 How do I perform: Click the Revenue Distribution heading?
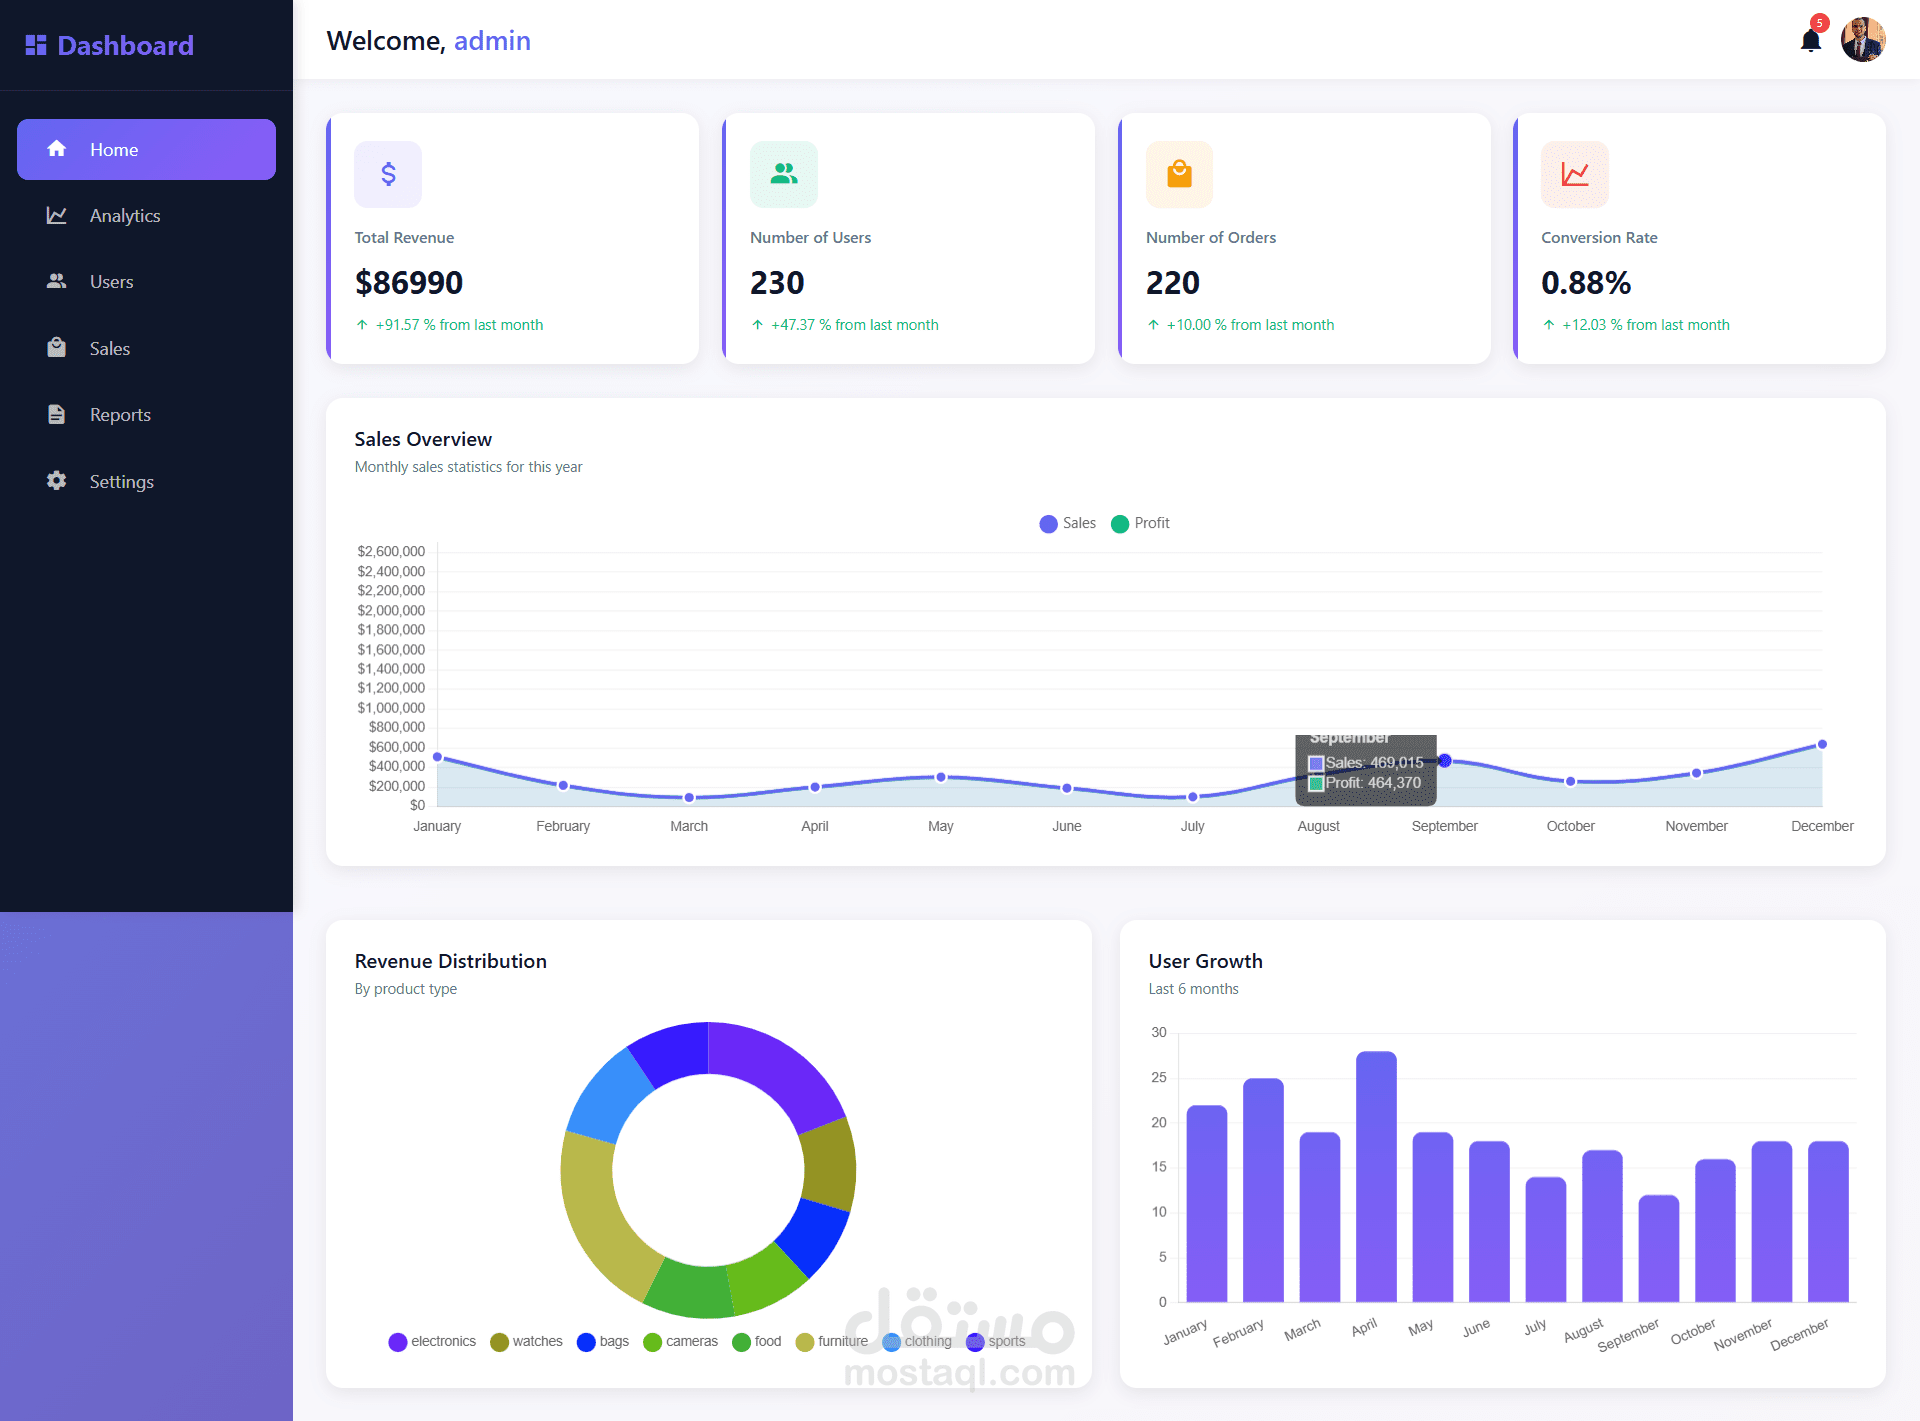(450, 961)
